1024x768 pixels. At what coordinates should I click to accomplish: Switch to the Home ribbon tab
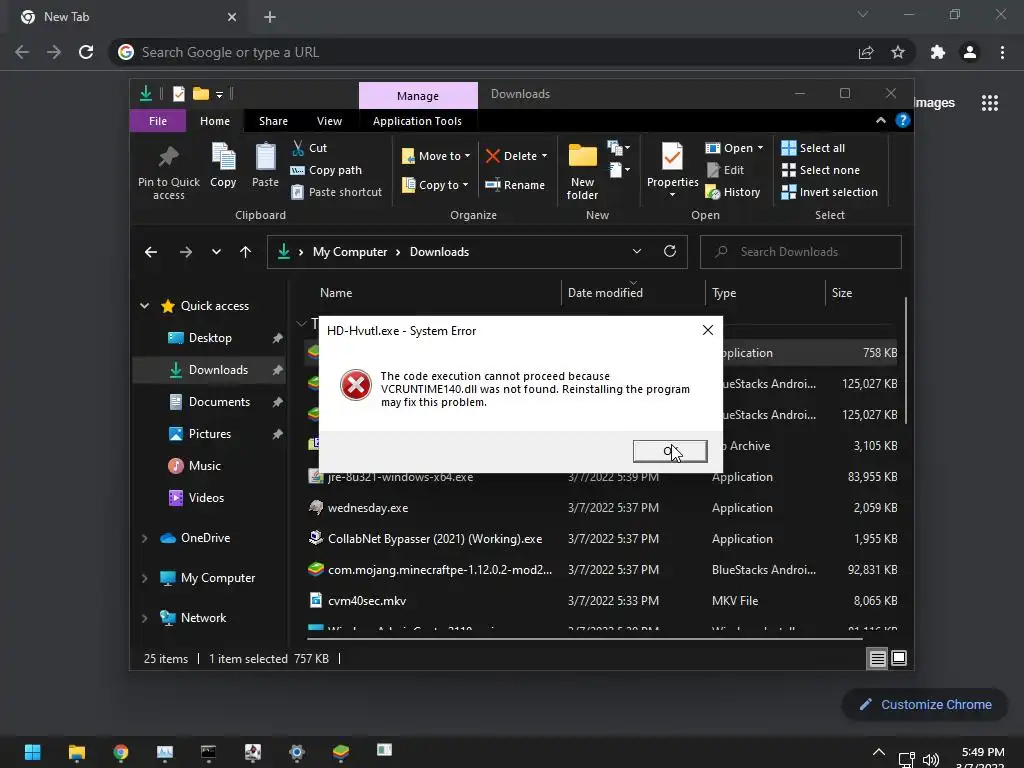215,121
